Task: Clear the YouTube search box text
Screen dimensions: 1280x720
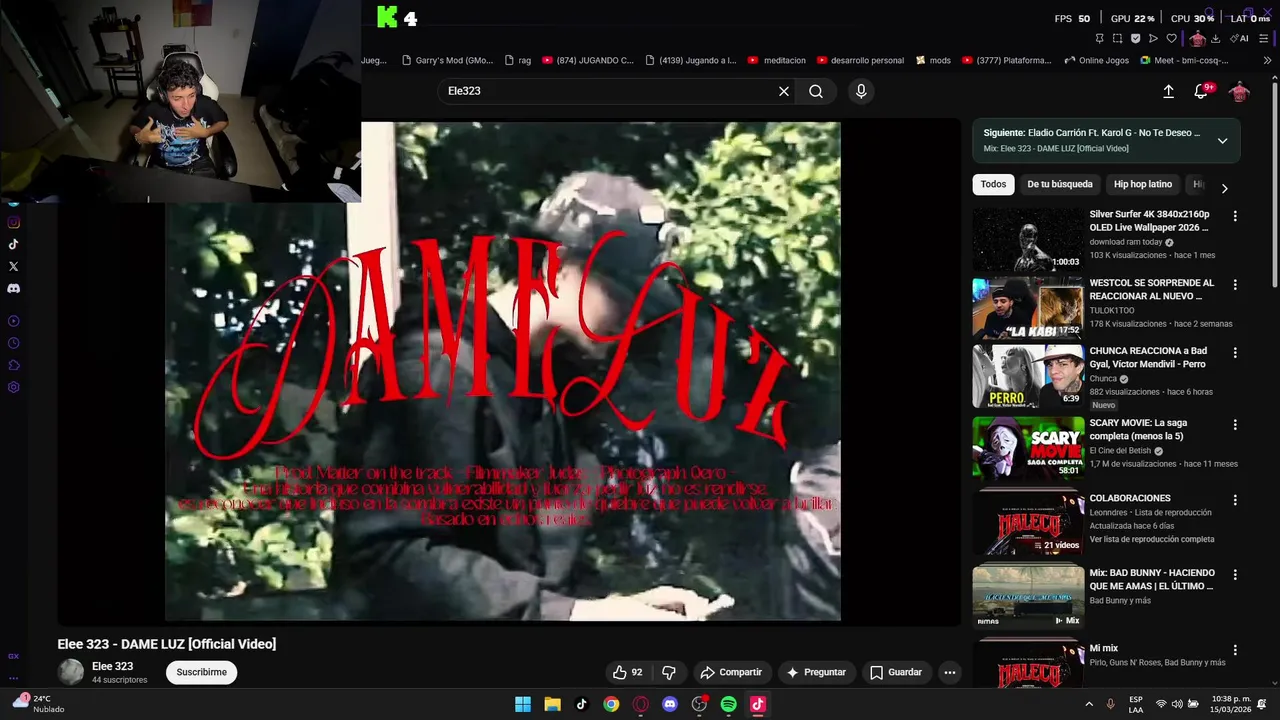Action: (x=784, y=91)
